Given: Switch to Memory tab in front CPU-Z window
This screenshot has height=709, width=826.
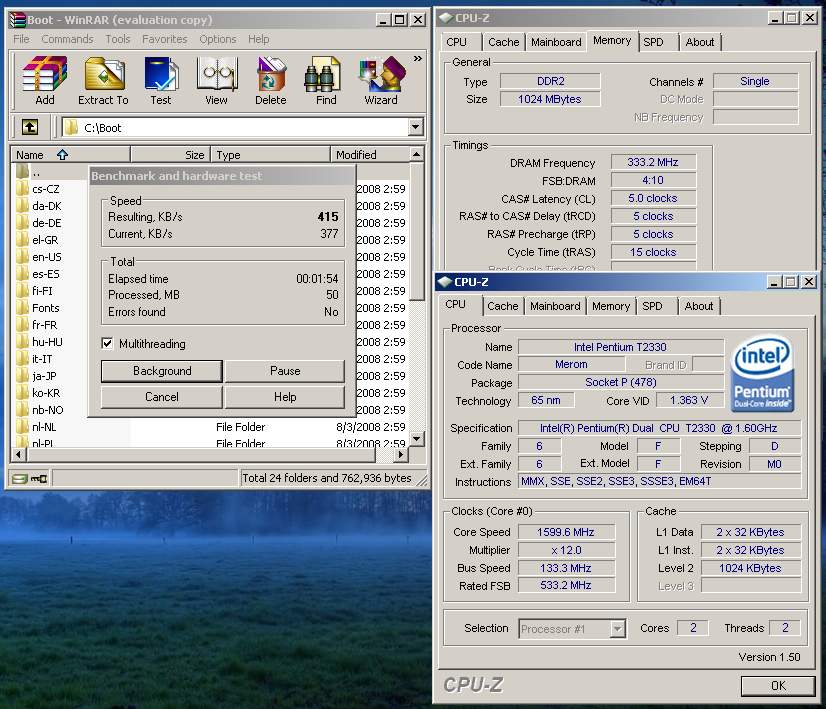Looking at the screenshot, I should click(611, 306).
